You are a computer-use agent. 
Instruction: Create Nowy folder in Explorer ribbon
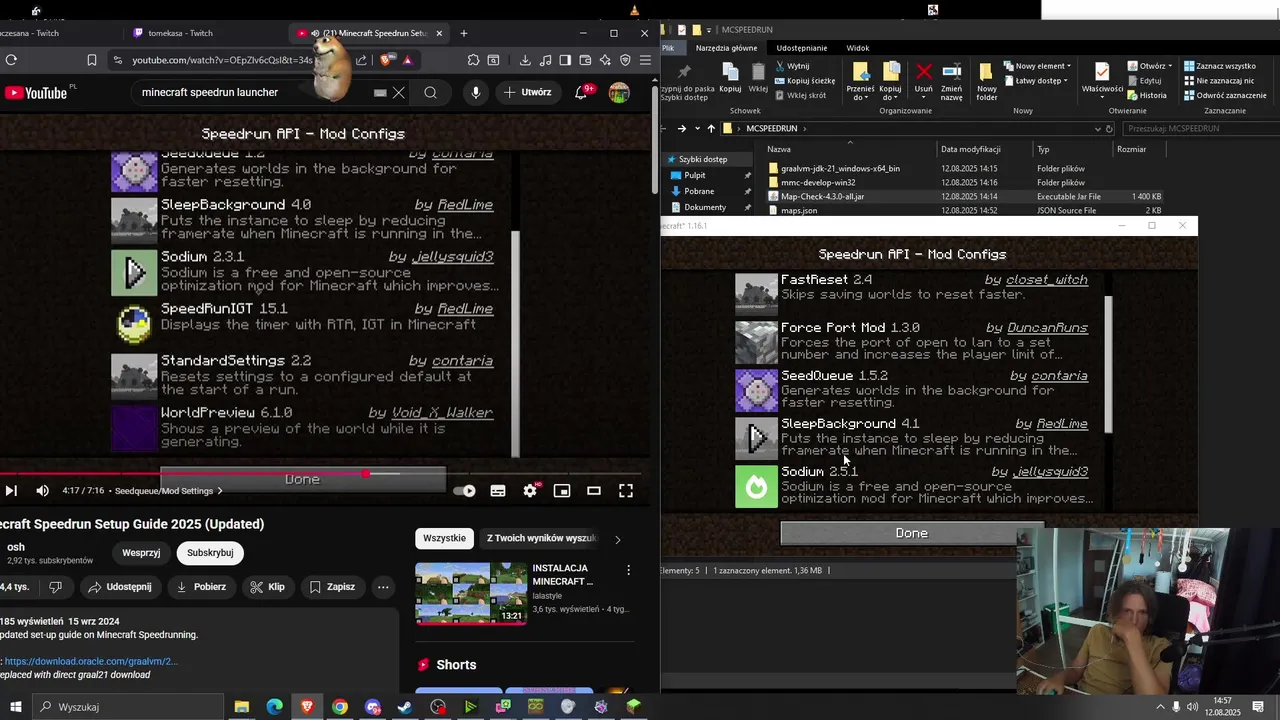pyautogui.click(x=987, y=81)
